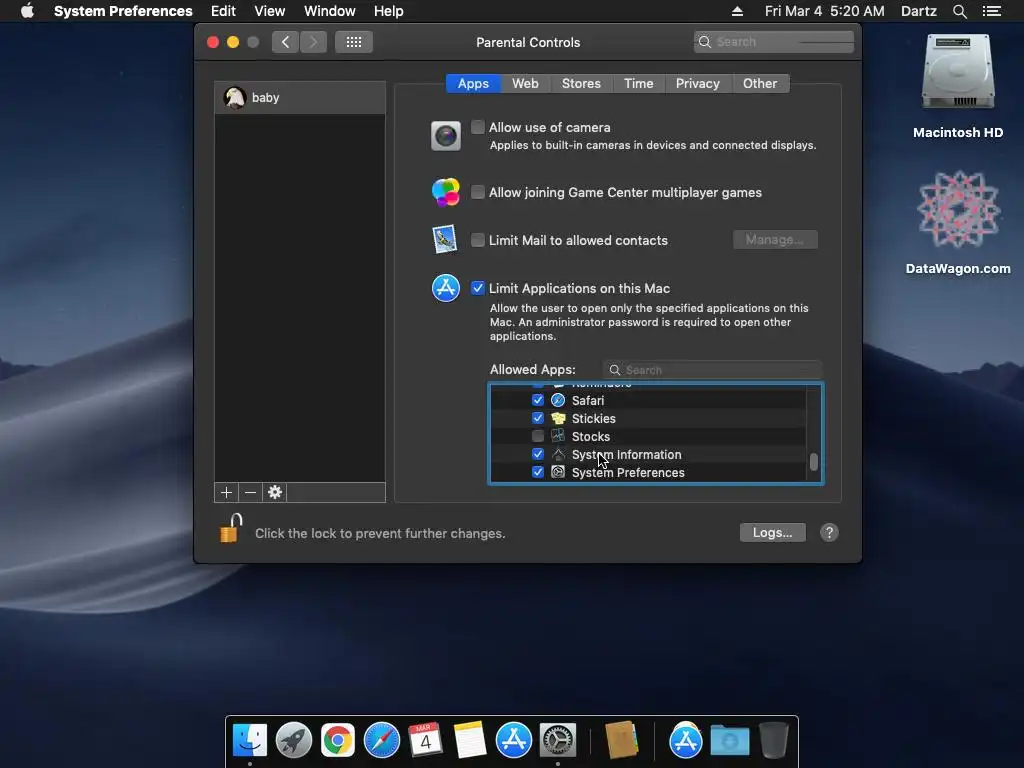
Task: Open the Spotlight search magnifier
Action: pos(959,11)
